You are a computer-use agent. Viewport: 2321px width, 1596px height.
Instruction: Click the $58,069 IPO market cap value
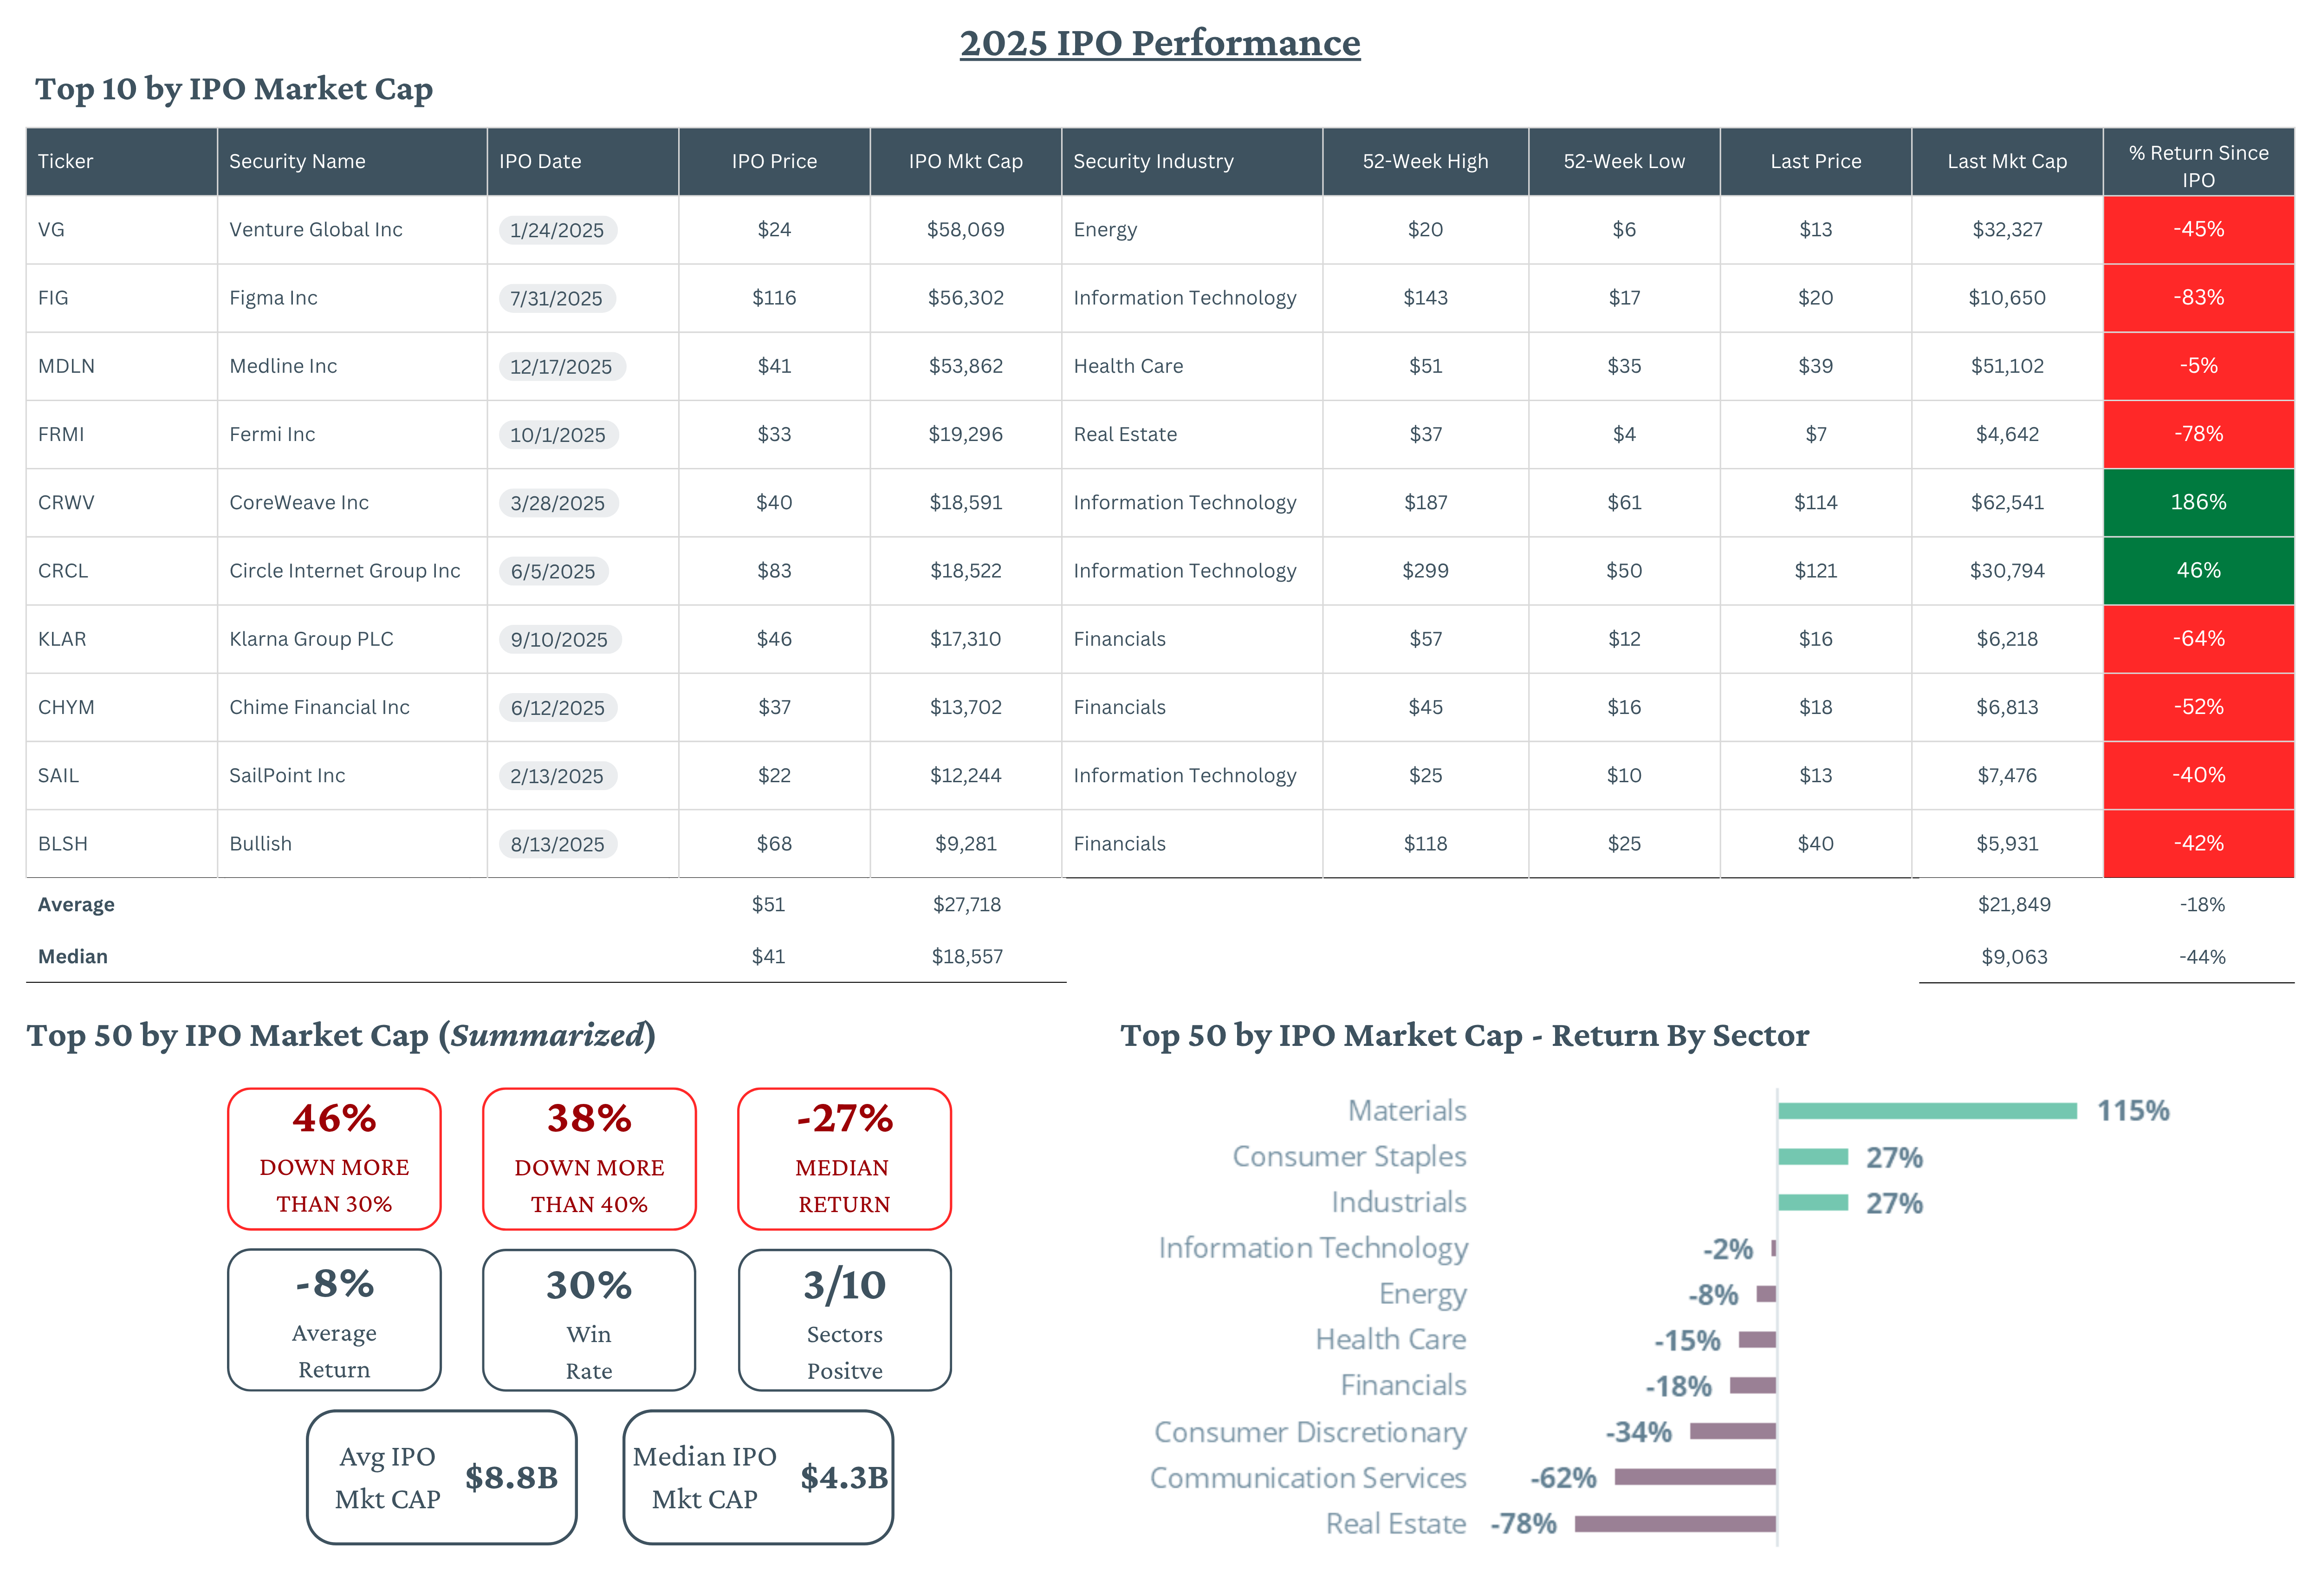click(965, 229)
